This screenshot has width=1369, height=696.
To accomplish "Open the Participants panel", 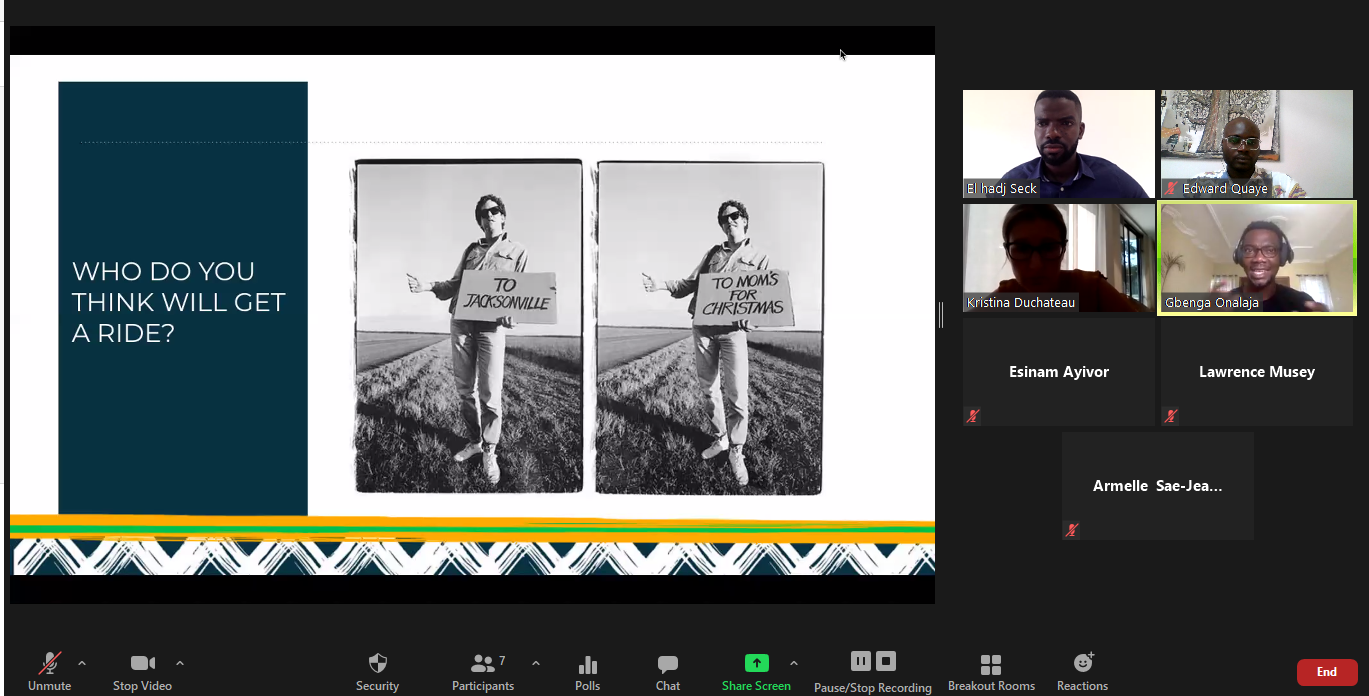I will (x=483, y=663).
